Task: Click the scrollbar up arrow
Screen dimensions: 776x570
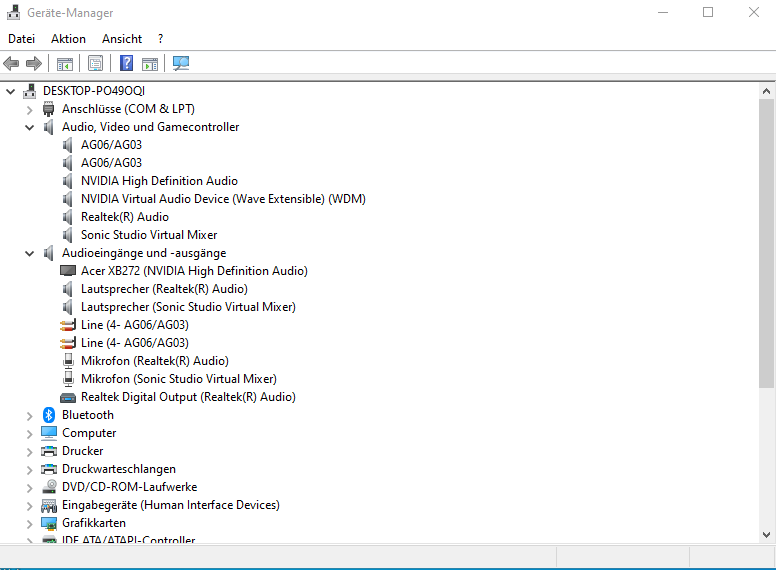Action: tap(767, 91)
